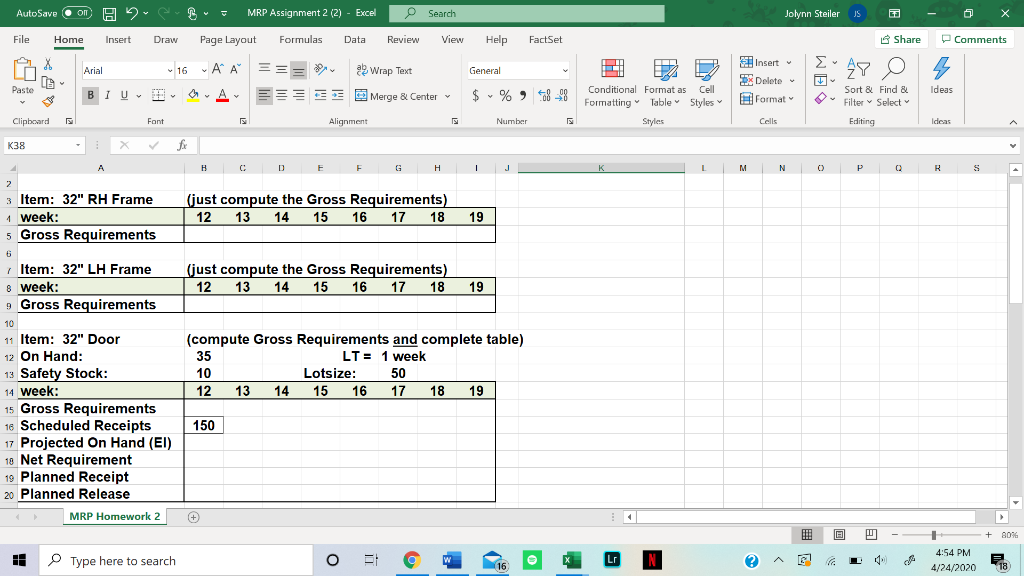The height and width of the screenshot is (576, 1024).
Task: Open Format as Table gallery
Action: coord(665,83)
